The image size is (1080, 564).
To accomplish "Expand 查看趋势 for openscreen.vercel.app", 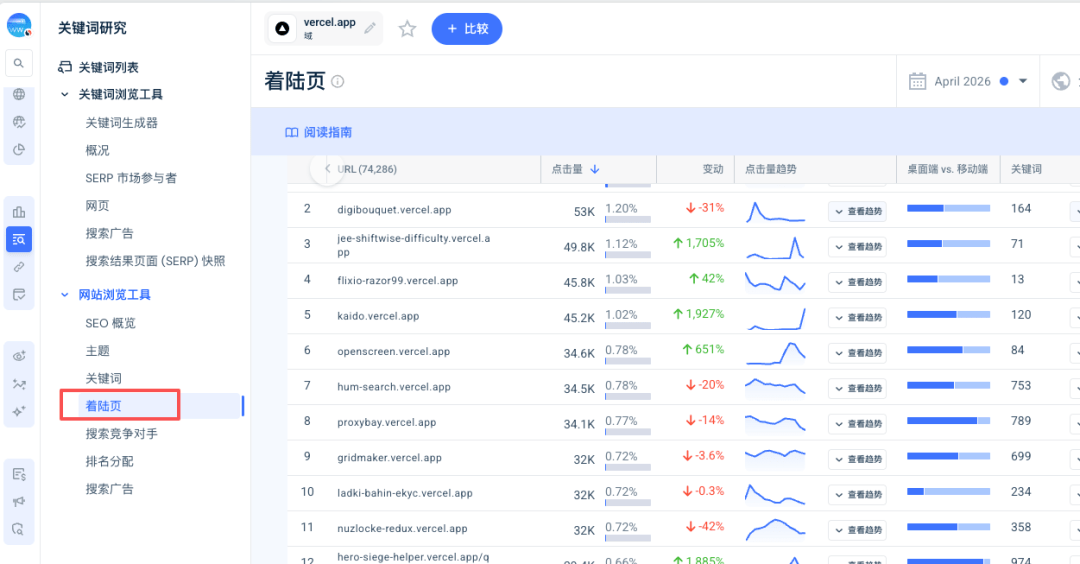I will [857, 353].
